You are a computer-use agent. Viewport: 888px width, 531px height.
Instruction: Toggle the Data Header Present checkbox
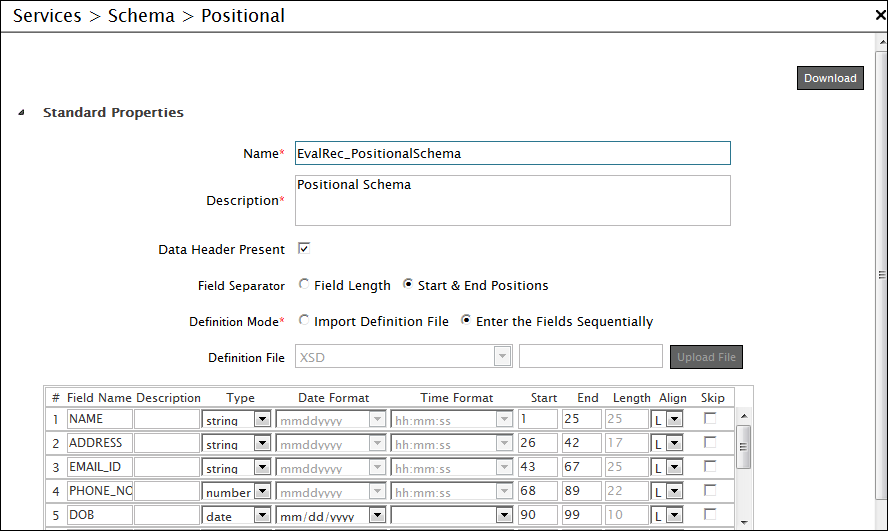(x=305, y=249)
